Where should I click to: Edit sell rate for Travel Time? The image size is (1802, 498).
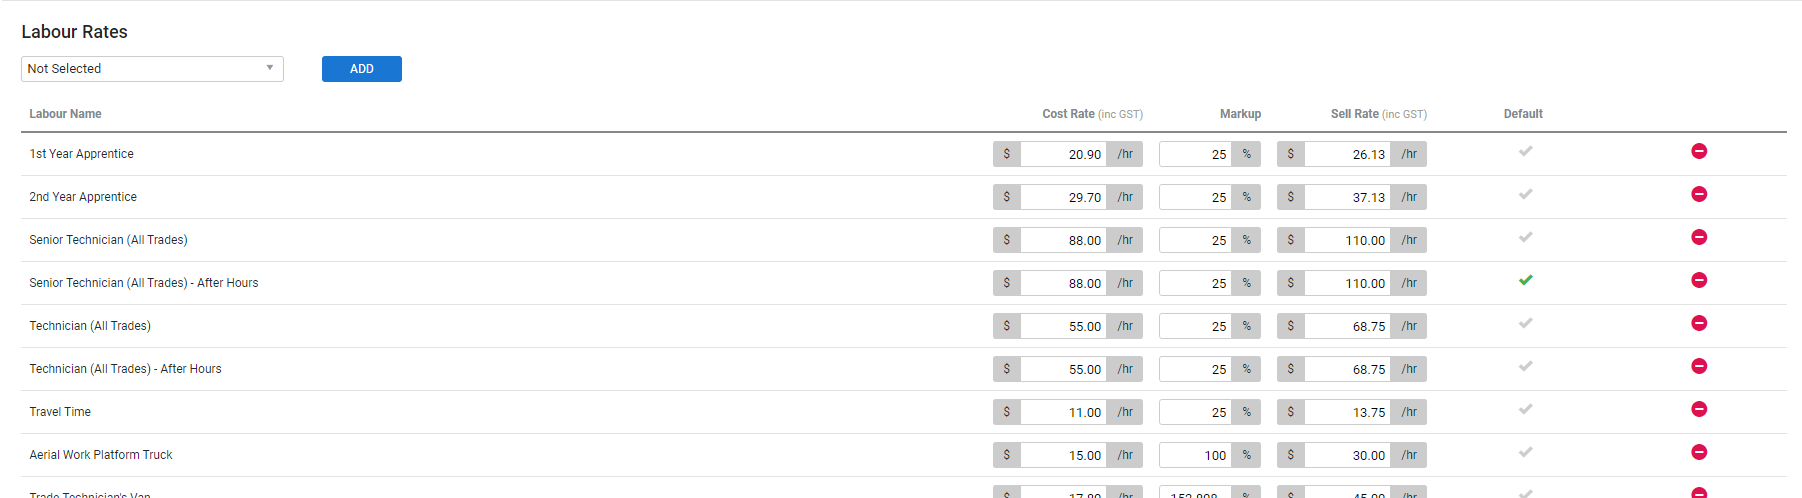[1347, 412]
